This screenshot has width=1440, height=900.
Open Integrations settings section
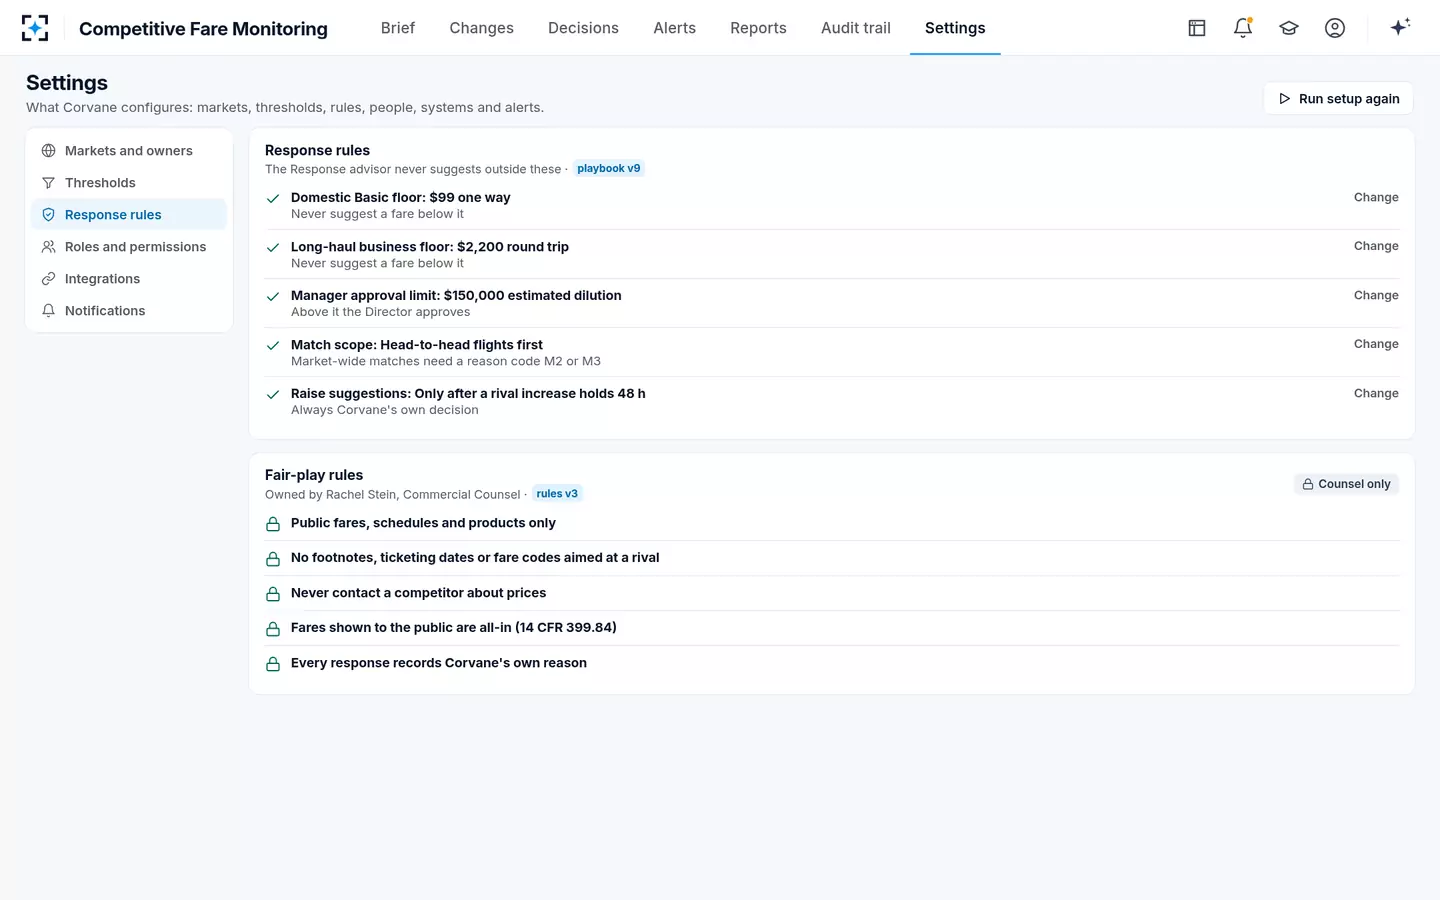[129, 279]
